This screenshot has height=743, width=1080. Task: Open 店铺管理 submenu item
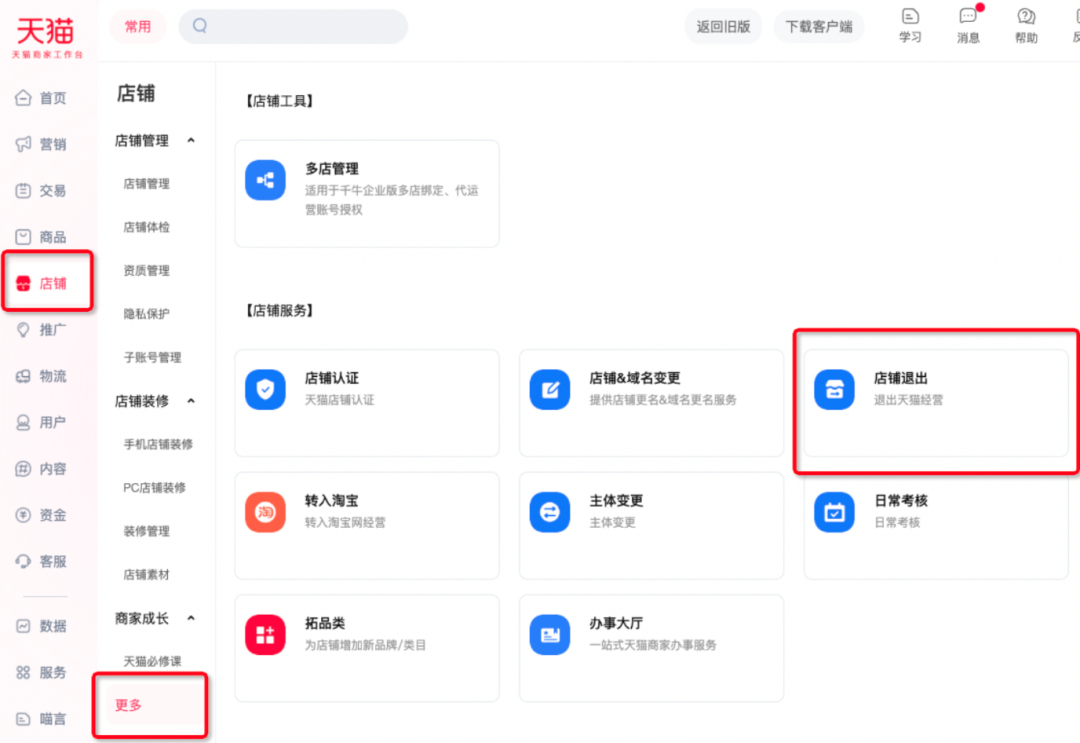pos(146,184)
